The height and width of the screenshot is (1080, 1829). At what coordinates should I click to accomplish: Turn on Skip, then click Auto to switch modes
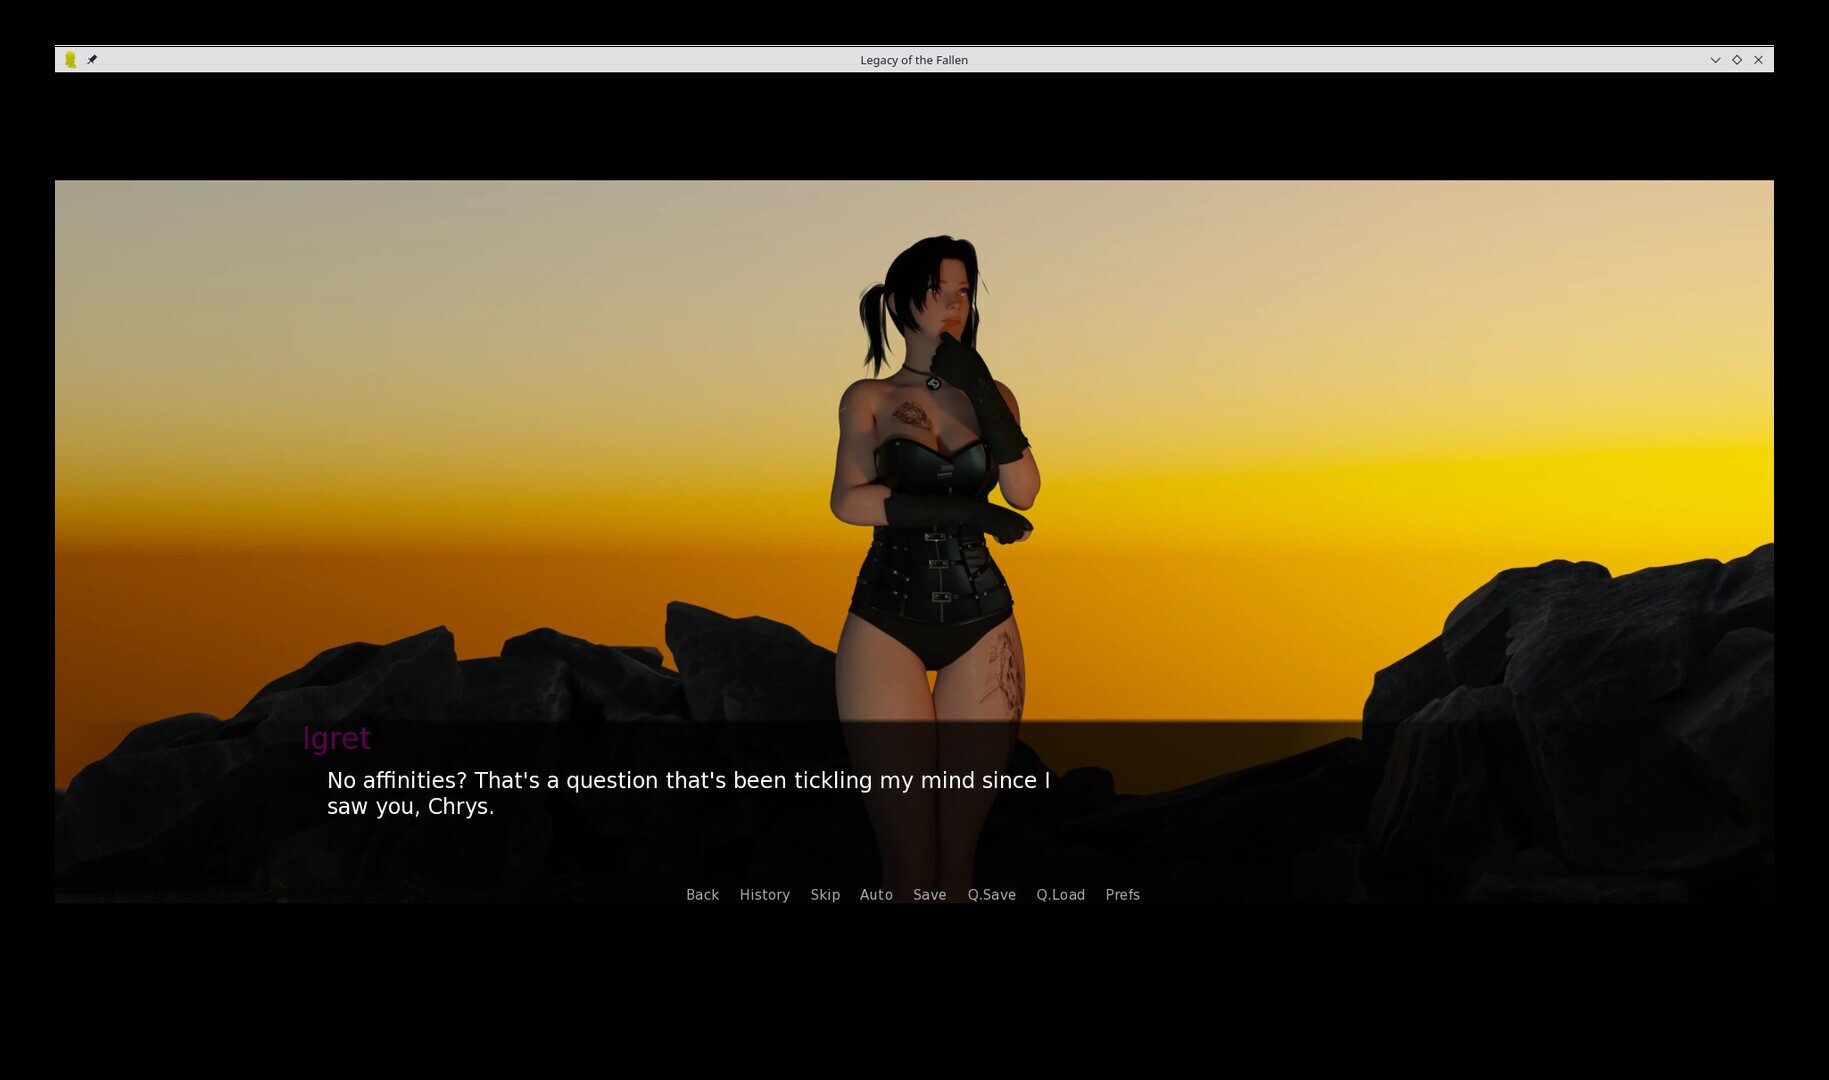pyautogui.click(x=876, y=895)
